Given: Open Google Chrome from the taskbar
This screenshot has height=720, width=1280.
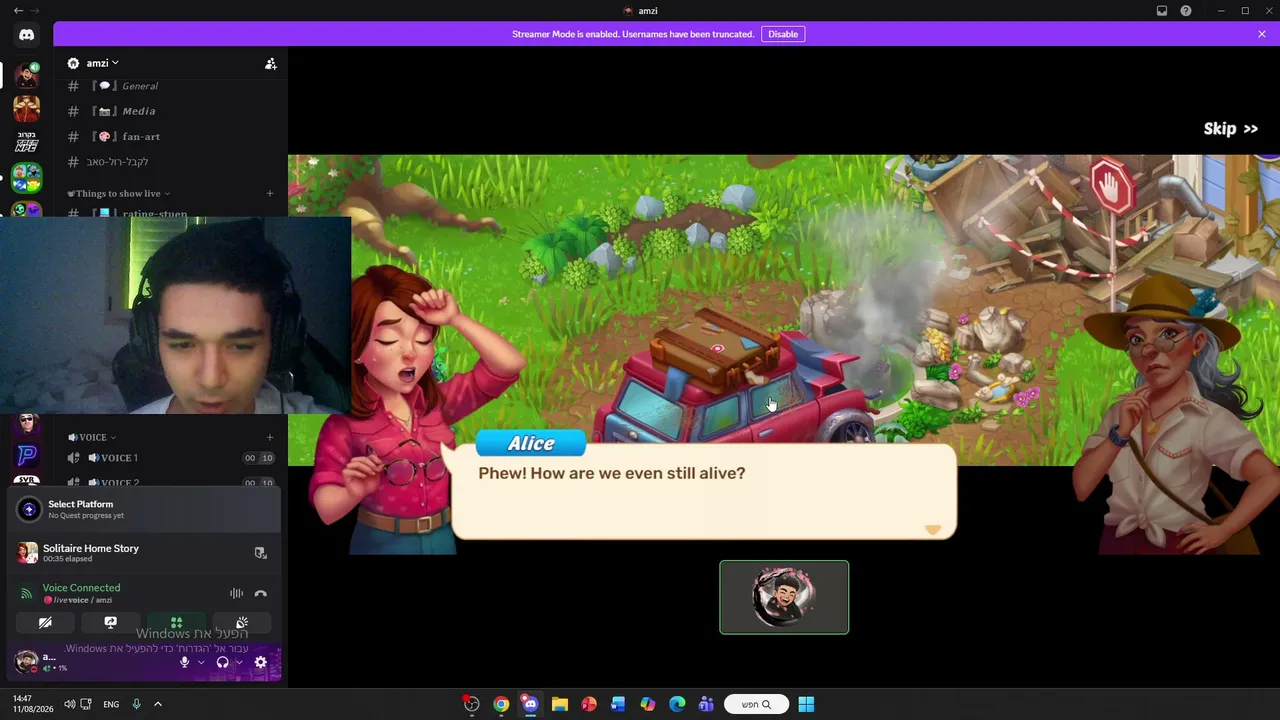Looking at the screenshot, I should click(x=501, y=704).
